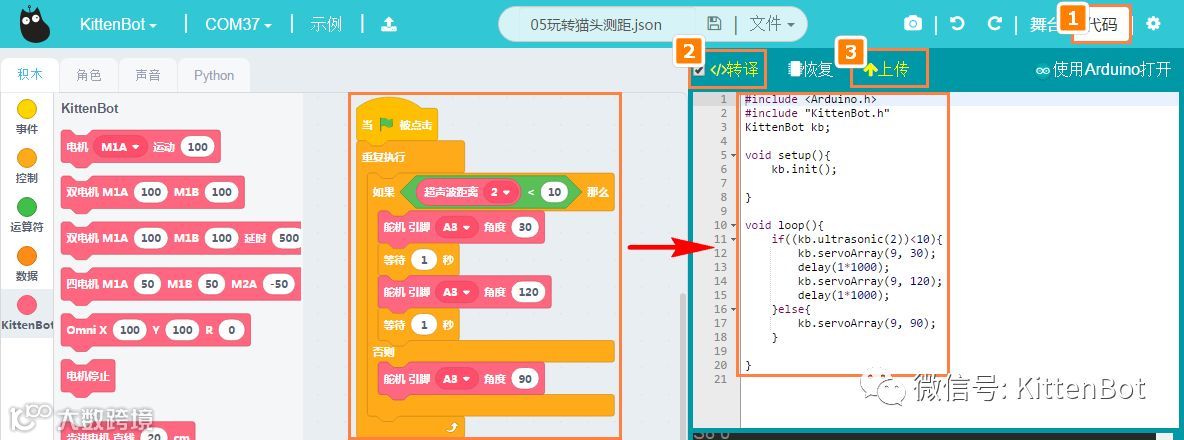The image size is (1184, 440).
Task: Select the 控制 control category
Action: 27,167
